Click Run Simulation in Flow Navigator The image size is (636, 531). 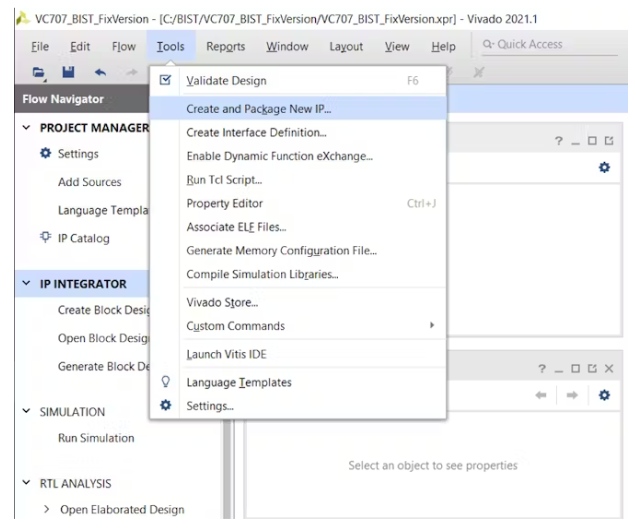tap(95, 438)
